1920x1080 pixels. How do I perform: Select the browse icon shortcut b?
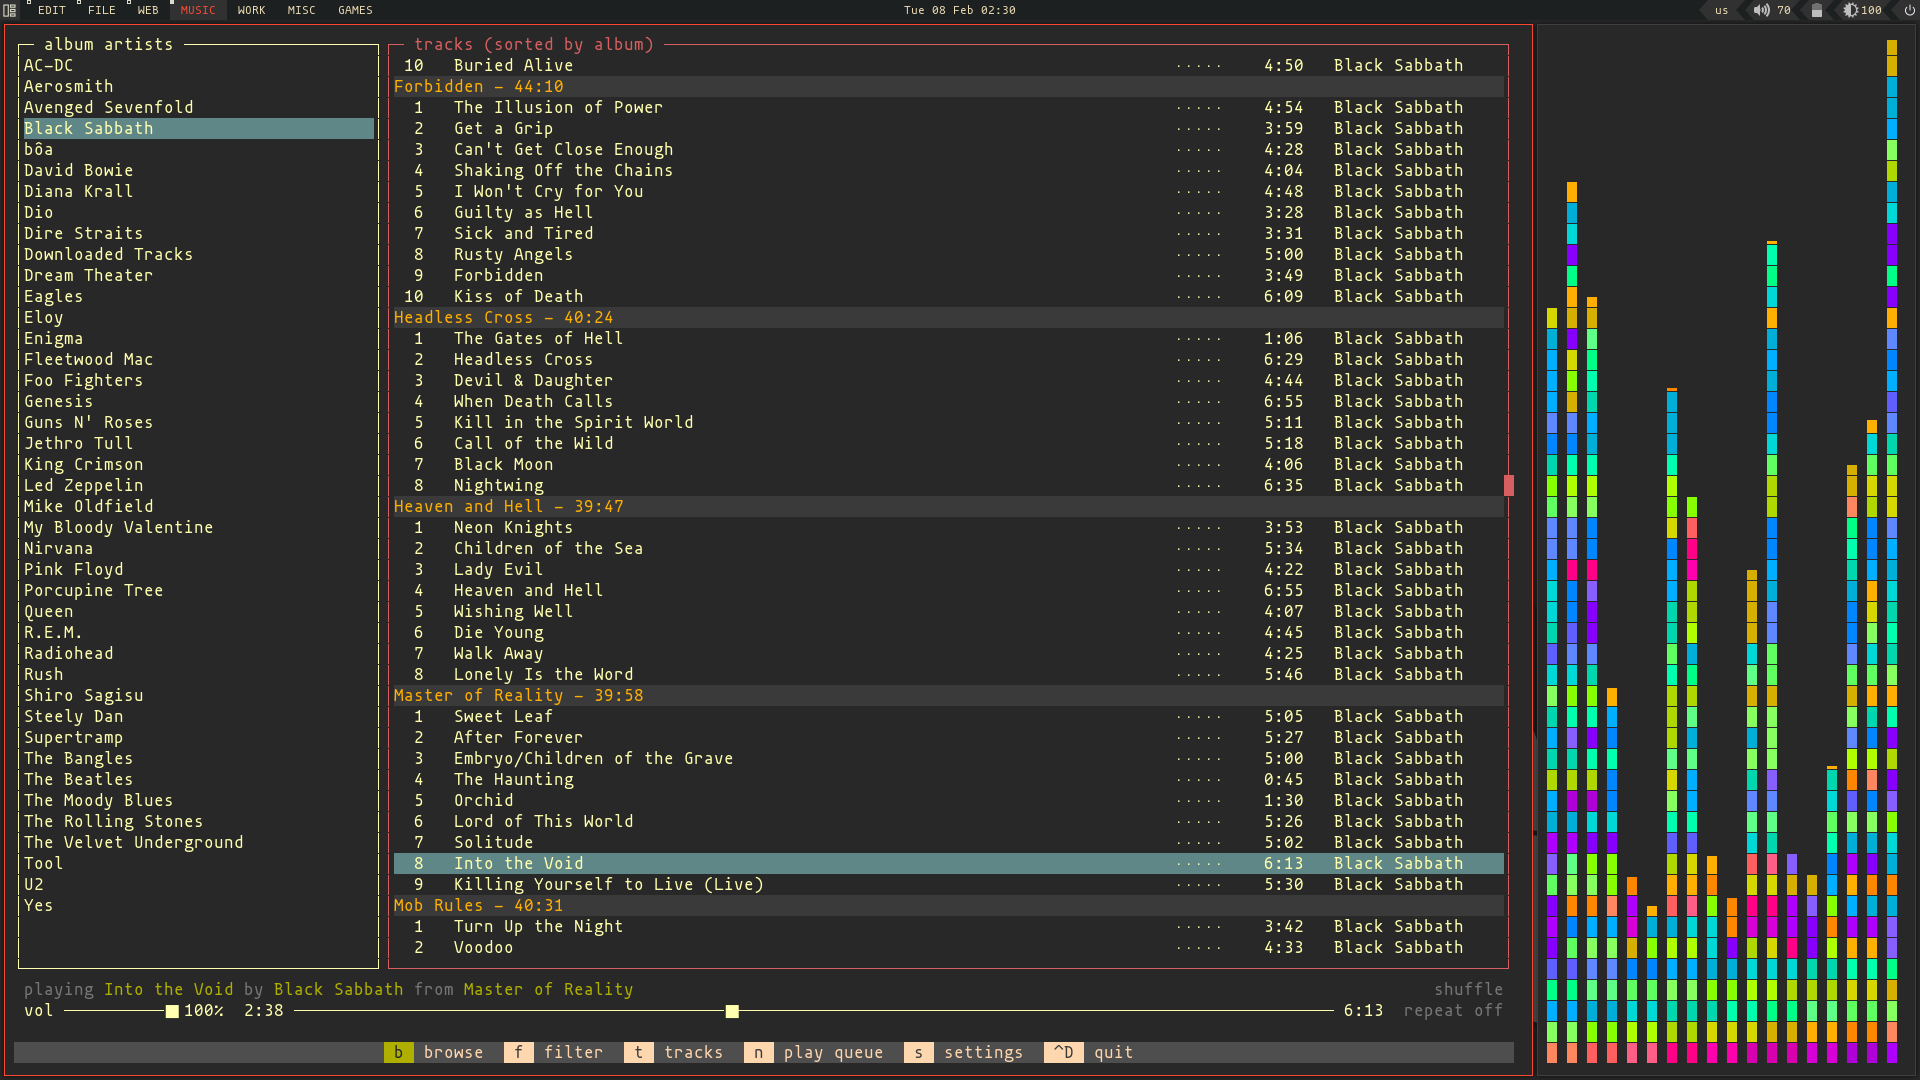click(398, 1051)
